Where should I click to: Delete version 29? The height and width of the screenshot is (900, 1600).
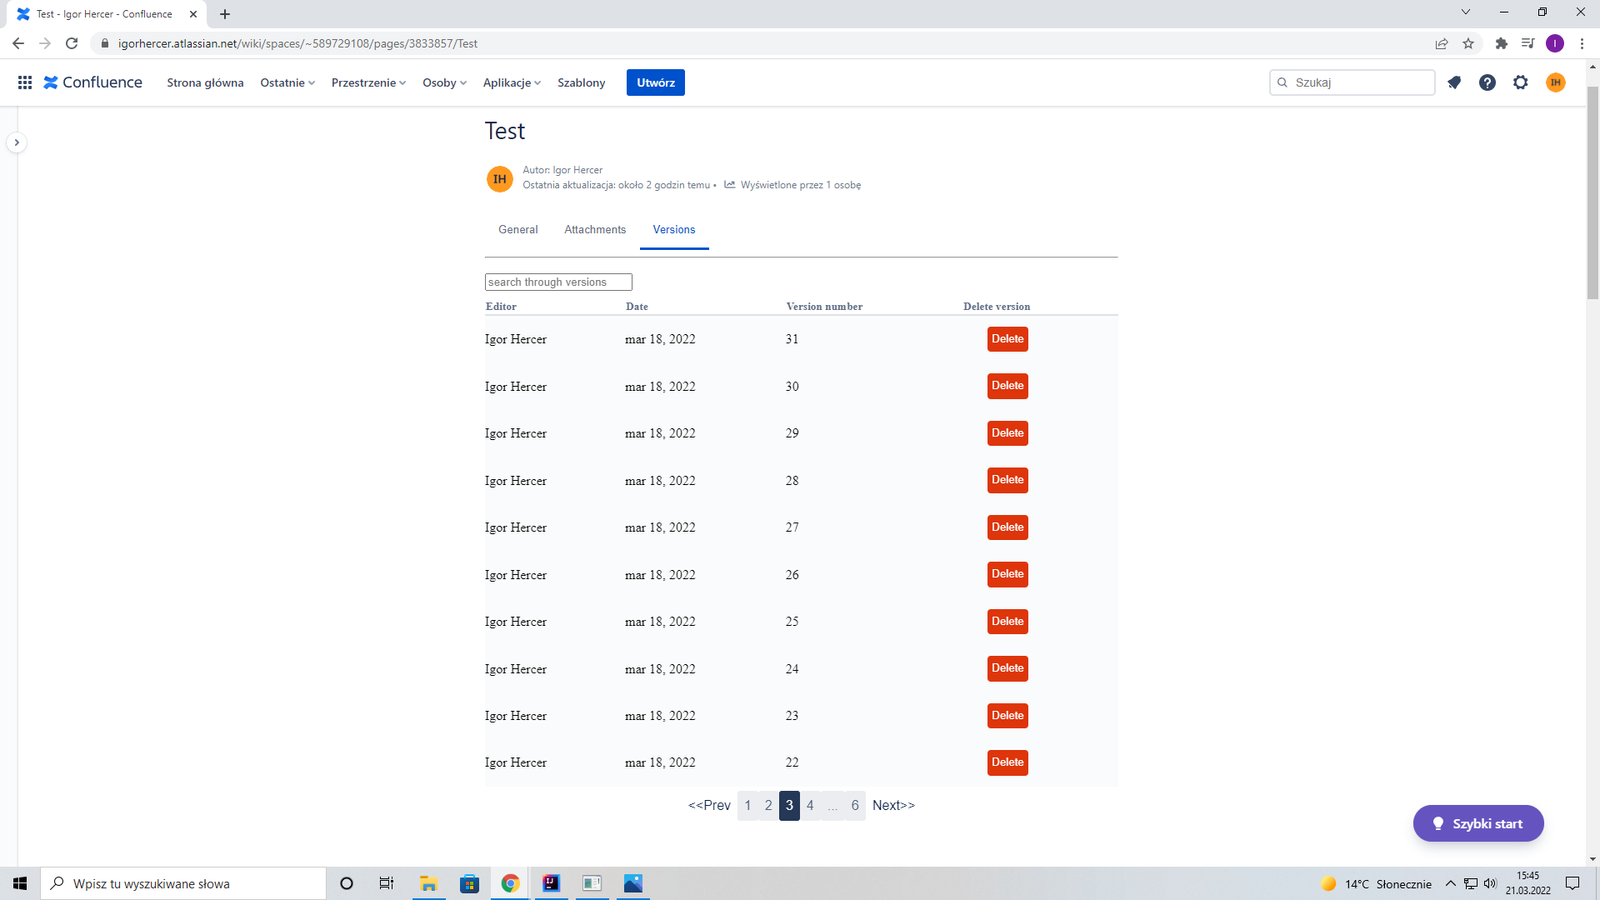1007,433
